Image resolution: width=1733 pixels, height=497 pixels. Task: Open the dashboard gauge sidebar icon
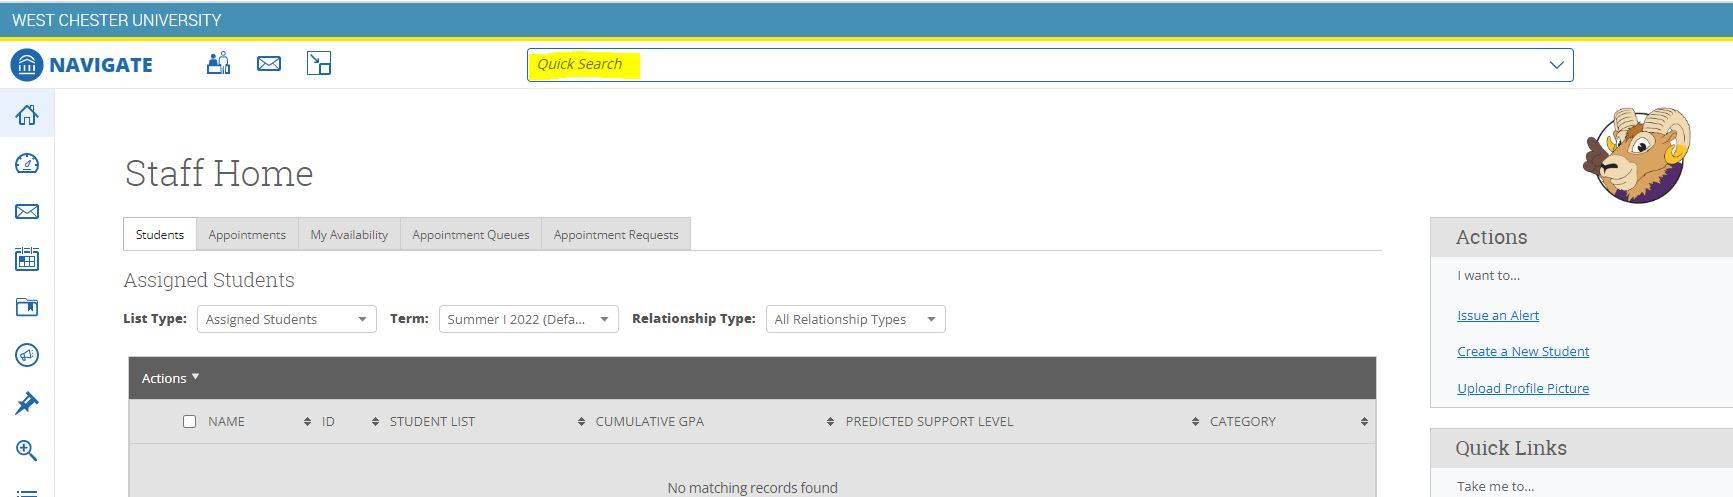tap(27, 163)
